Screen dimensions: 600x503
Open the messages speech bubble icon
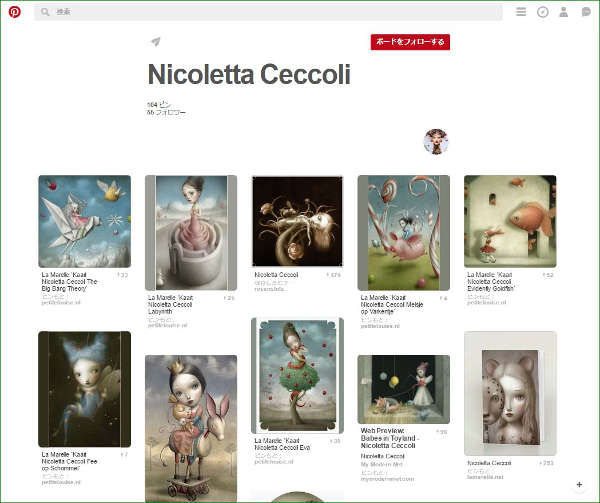[x=586, y=12]
